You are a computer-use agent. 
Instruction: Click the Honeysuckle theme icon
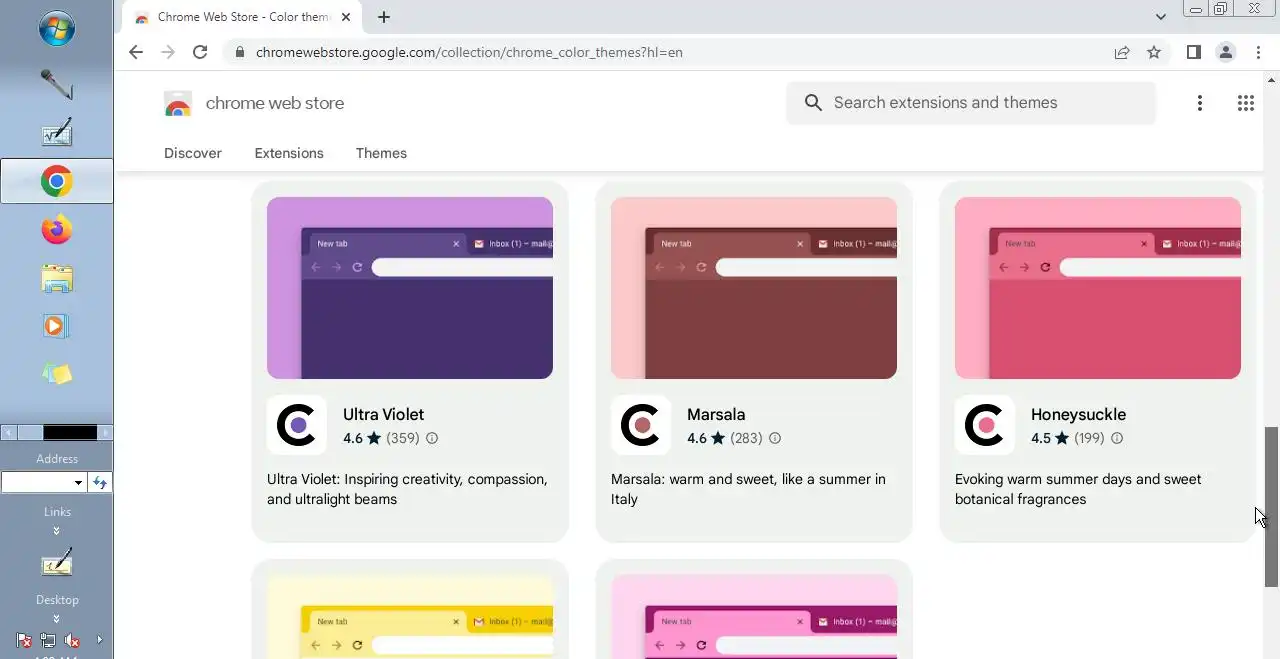[x=985, y=425]
